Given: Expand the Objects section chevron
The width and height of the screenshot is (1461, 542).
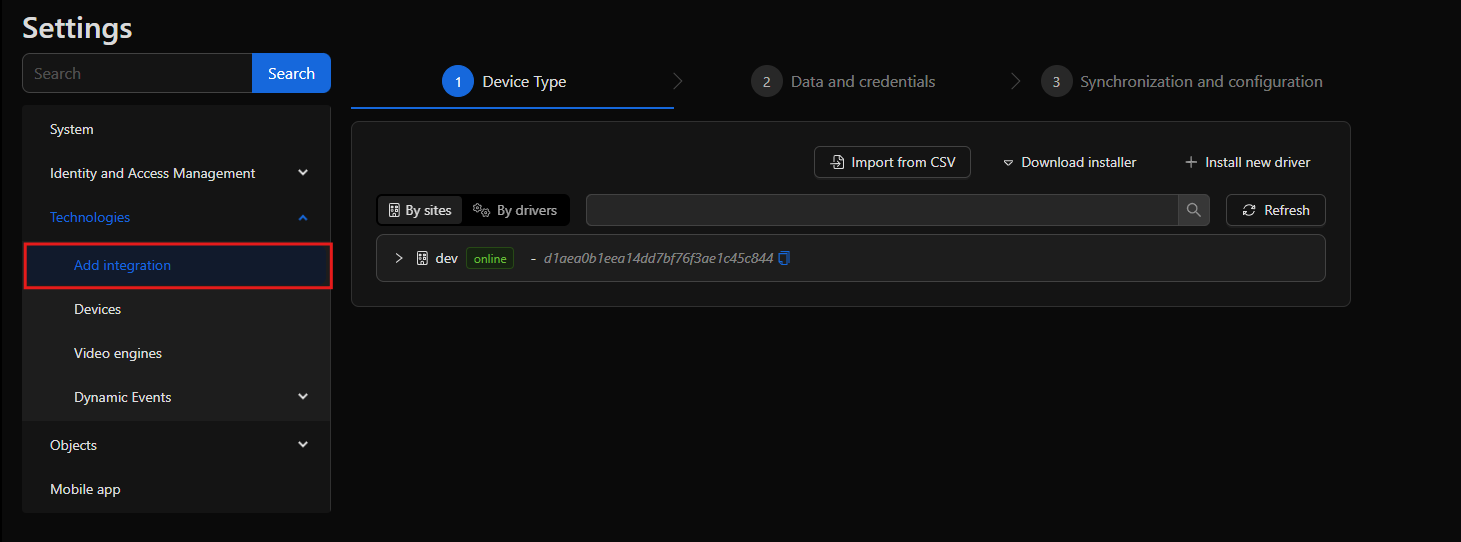Looking at the screenshot, I should tap(303, 445).
